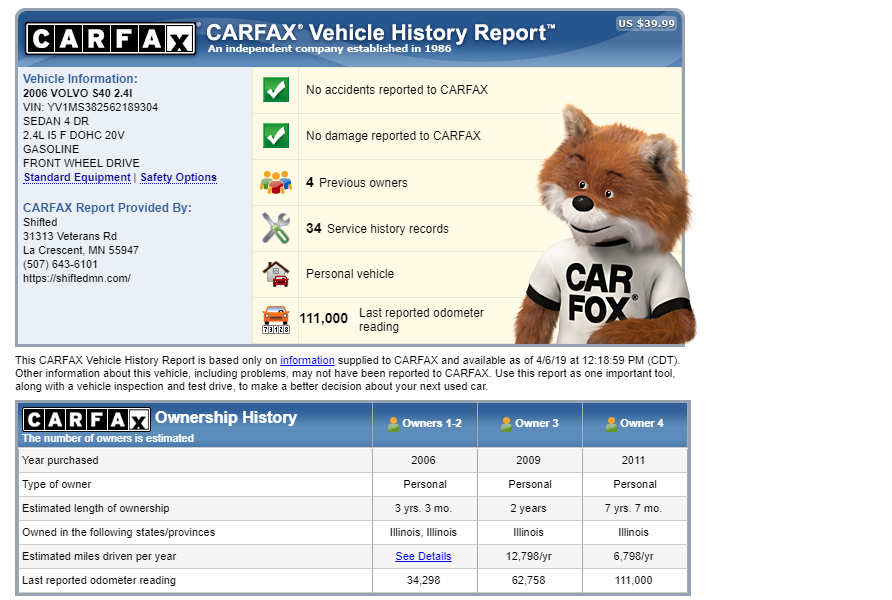Viewport: 892px width, 600px height.
Task: Click the Shifted dealer name
Action: [40, 222]
